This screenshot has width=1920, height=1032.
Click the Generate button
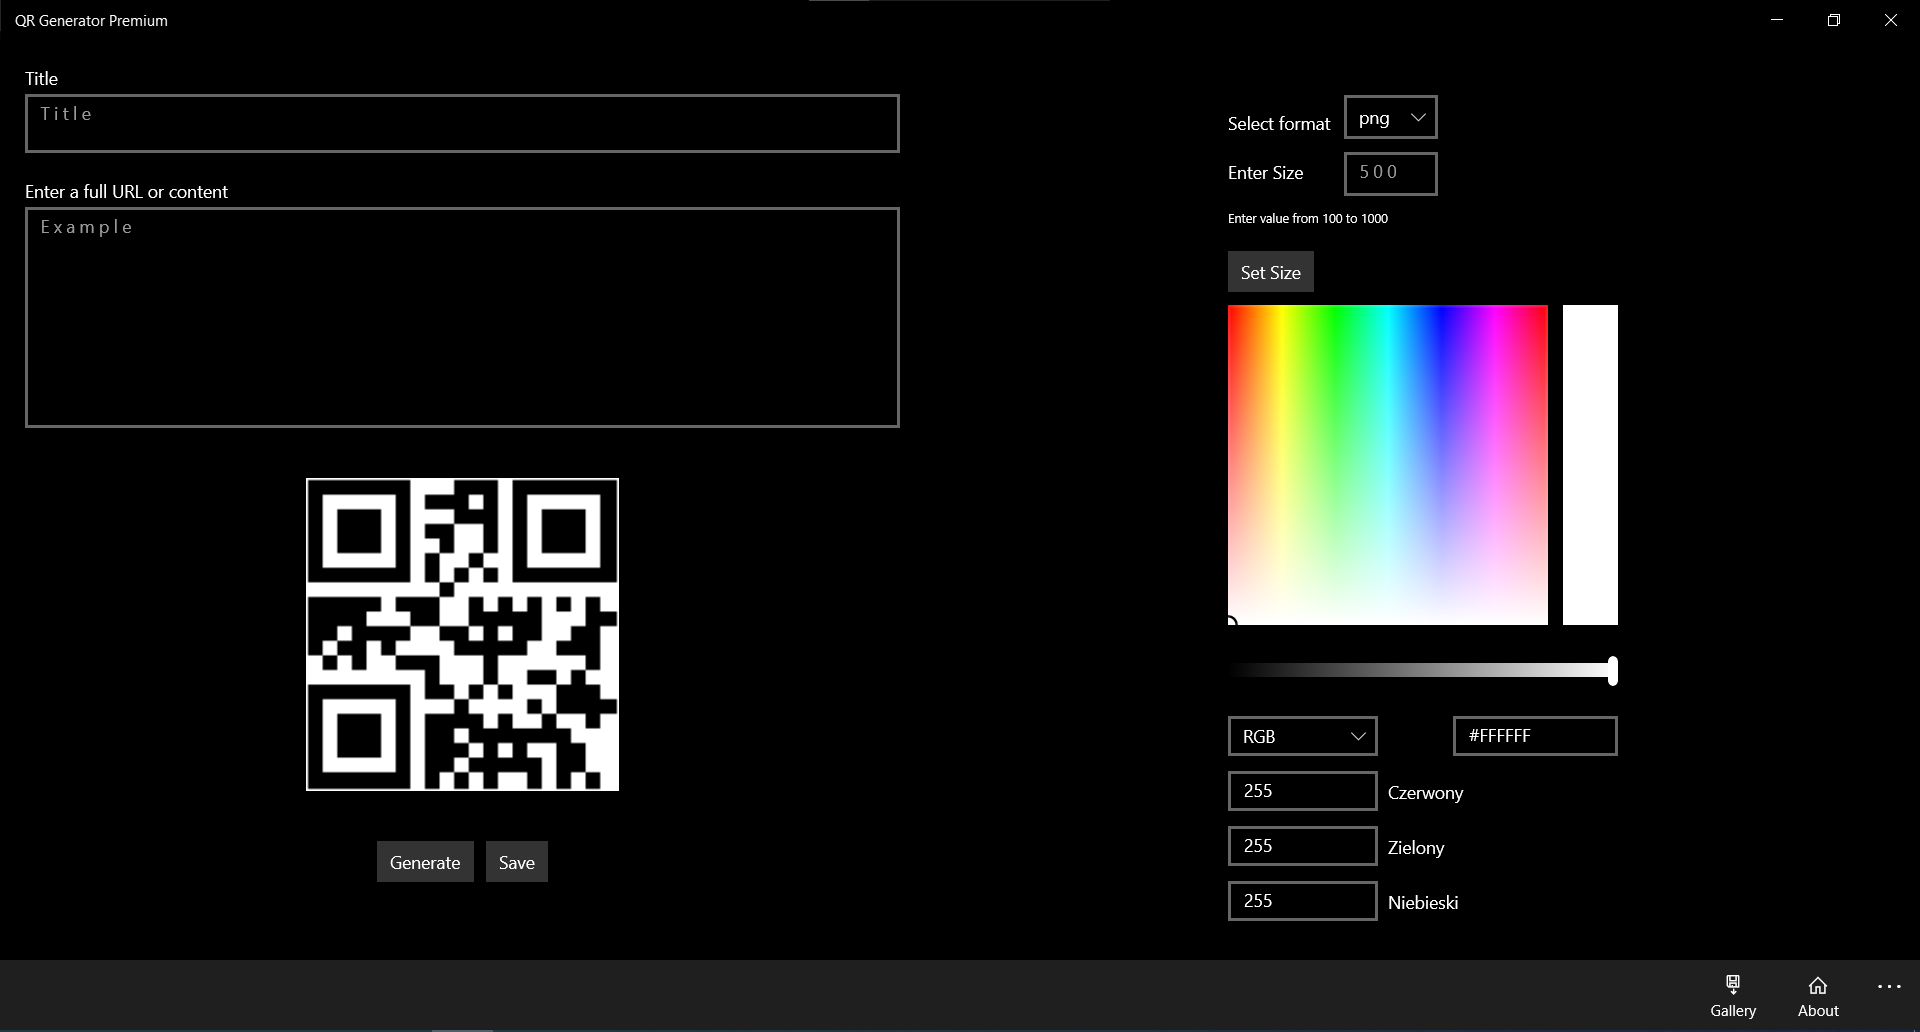tap(425, 862)
